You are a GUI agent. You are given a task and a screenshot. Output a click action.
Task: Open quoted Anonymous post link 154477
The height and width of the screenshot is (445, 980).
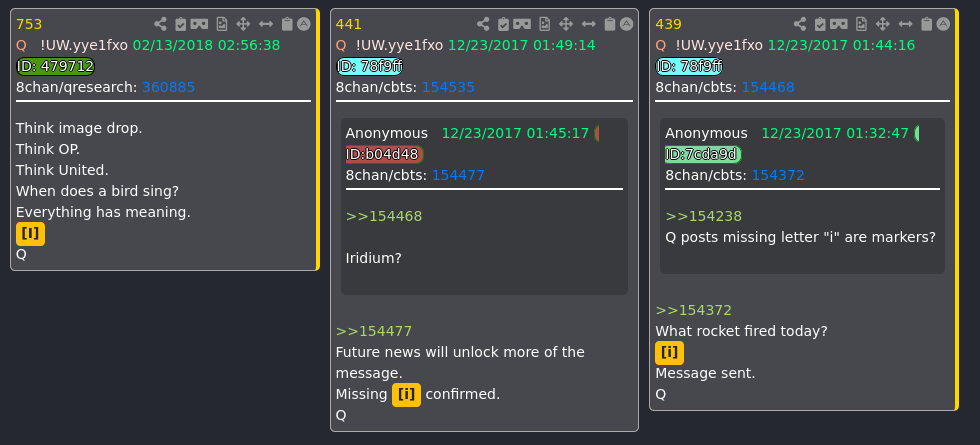tap(458, 176)
